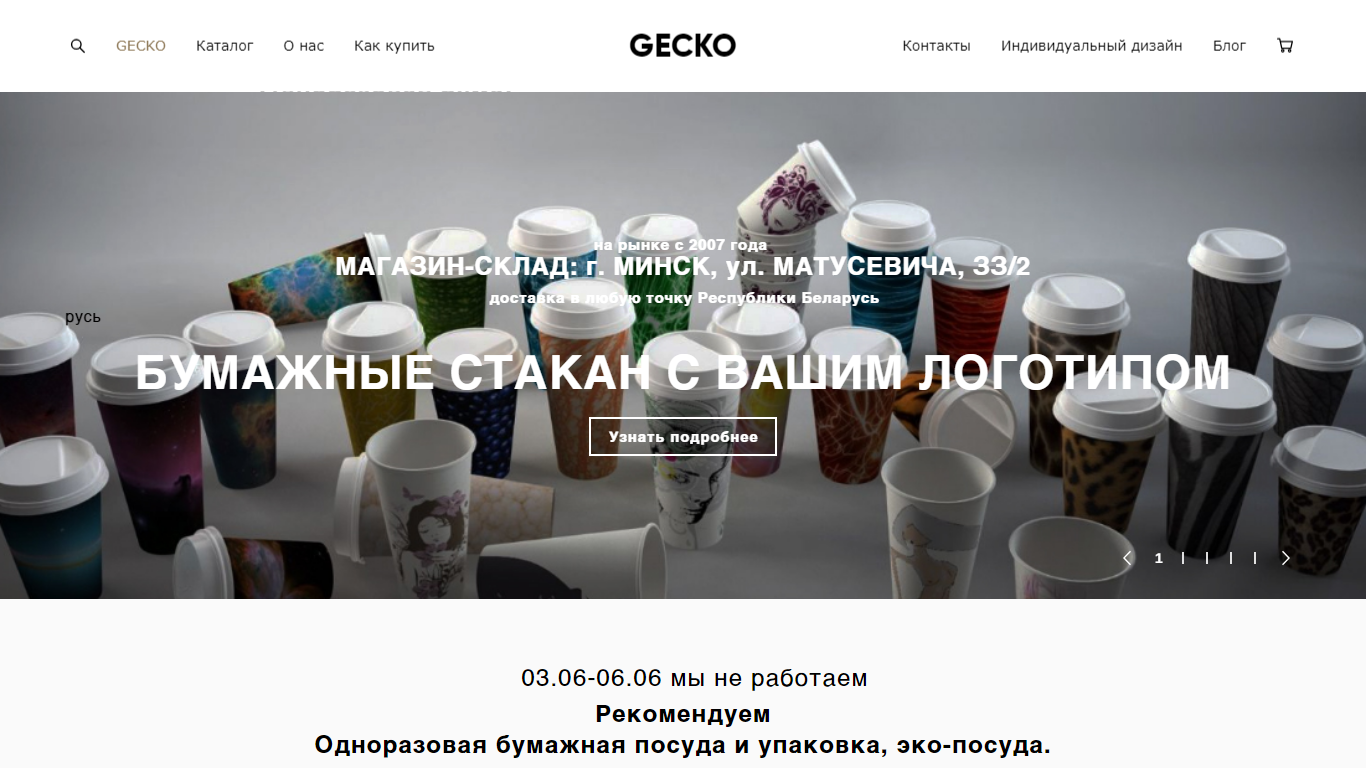The height and width of the screenshot is (768, 1366).
Task: Go to previous slide arrow
Action: coord(1127,558)
